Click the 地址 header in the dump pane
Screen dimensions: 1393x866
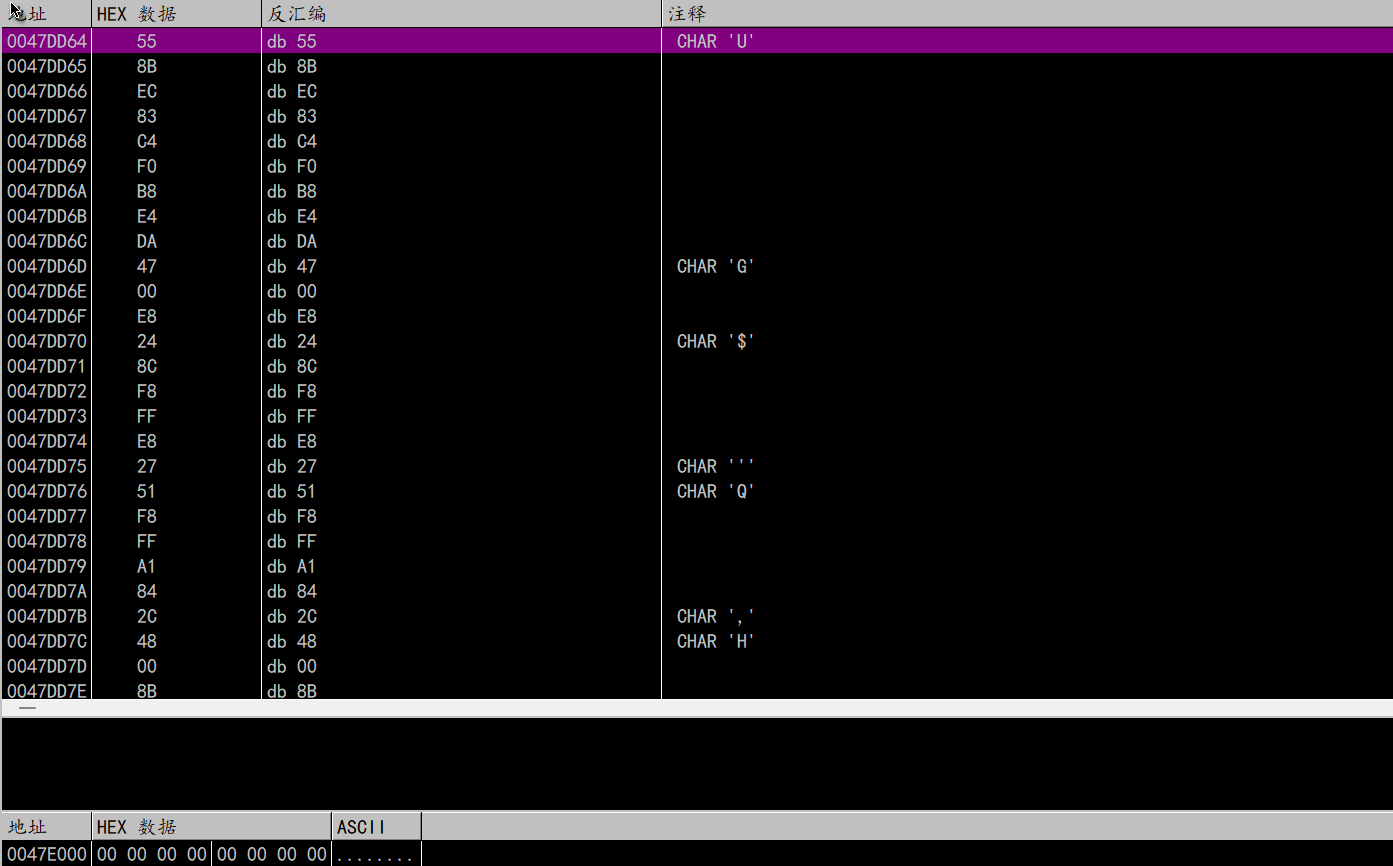point(46,827)
